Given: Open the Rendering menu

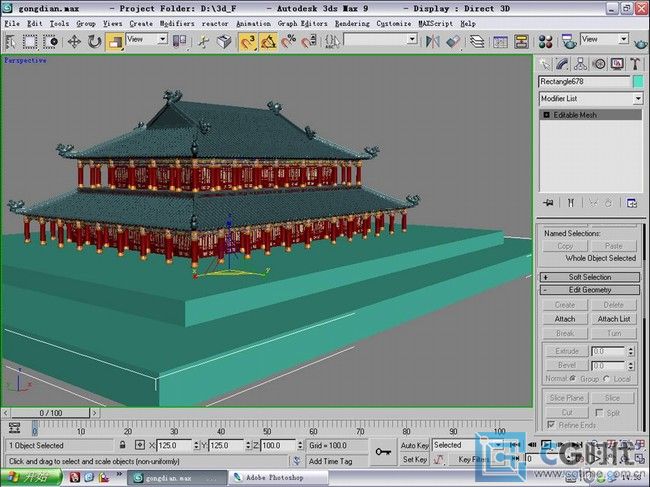Looking at the screenshot, I should [x=352, y=24].
